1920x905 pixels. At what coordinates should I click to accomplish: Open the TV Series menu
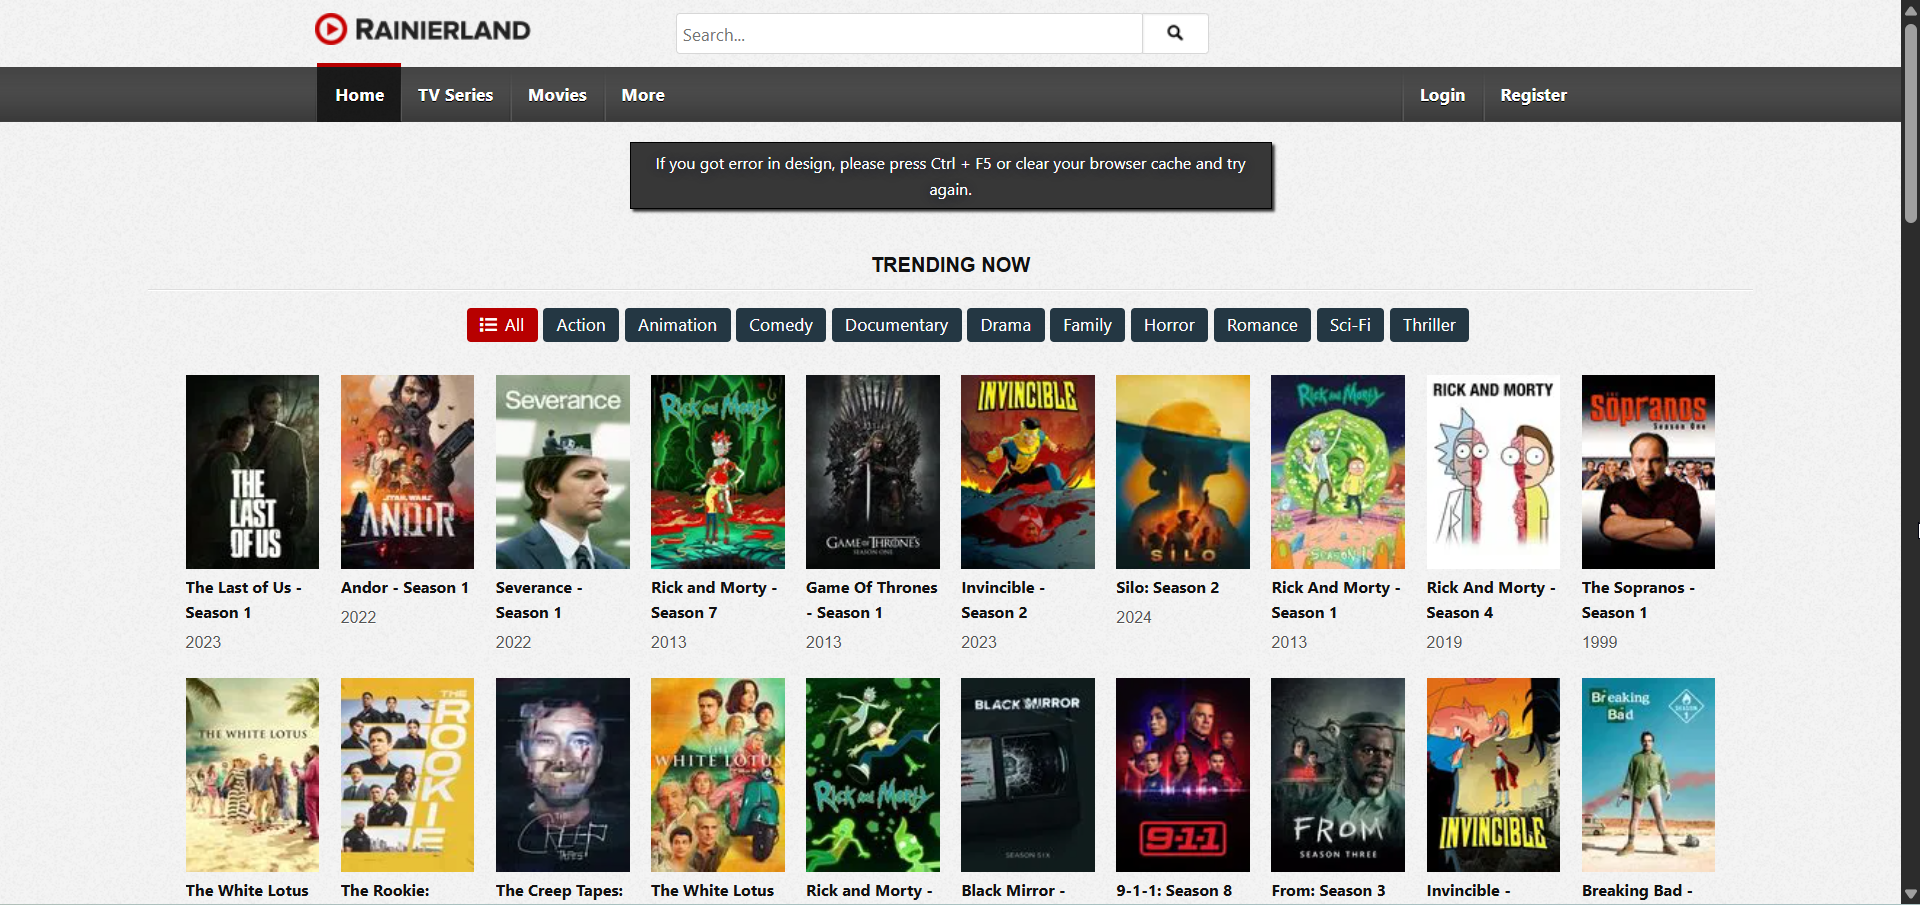point(455,95)
